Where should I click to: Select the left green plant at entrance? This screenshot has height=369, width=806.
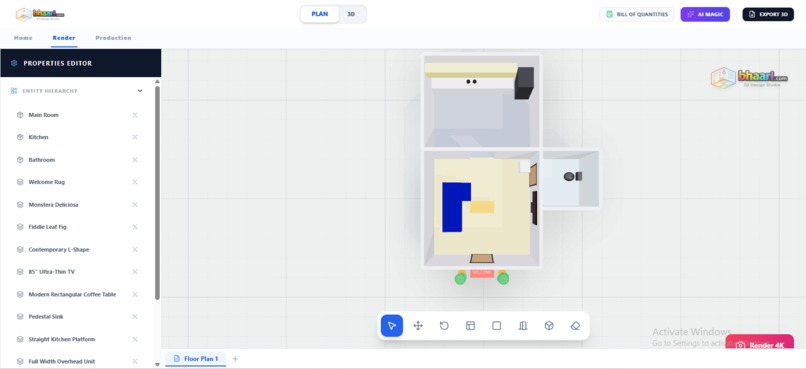[461, 278]
